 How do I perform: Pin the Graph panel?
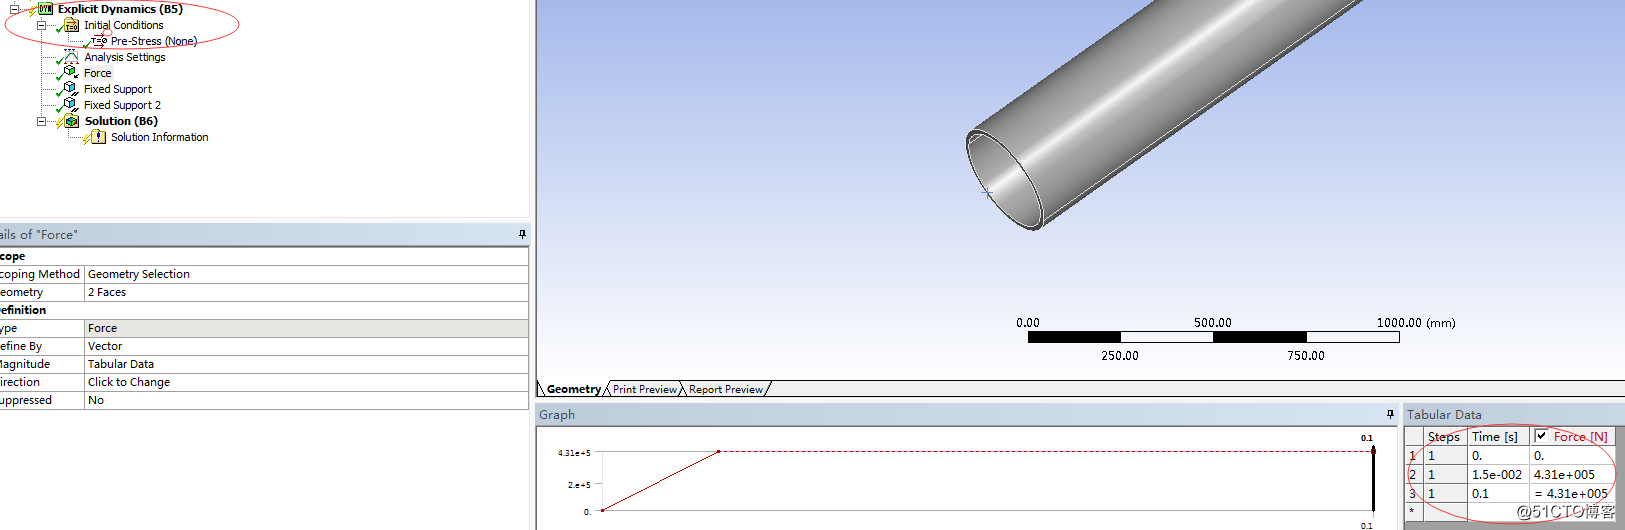1390,414
